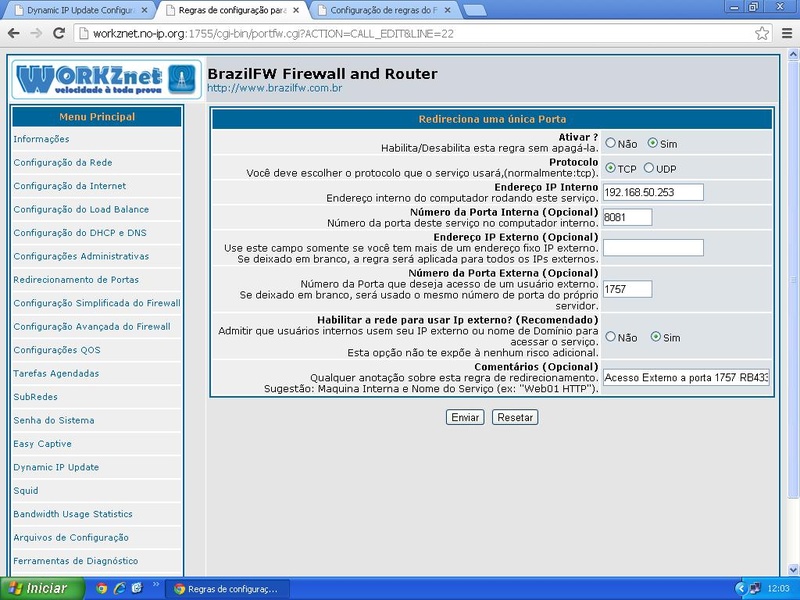Click the vertical scrollbar thumb

(x=793, y=279)
